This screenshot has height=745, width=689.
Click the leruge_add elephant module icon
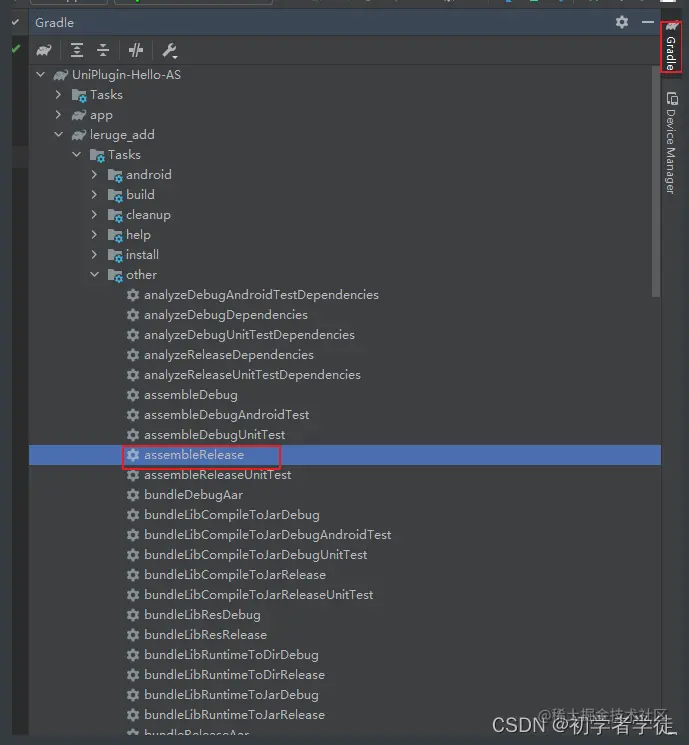point(79,135)
